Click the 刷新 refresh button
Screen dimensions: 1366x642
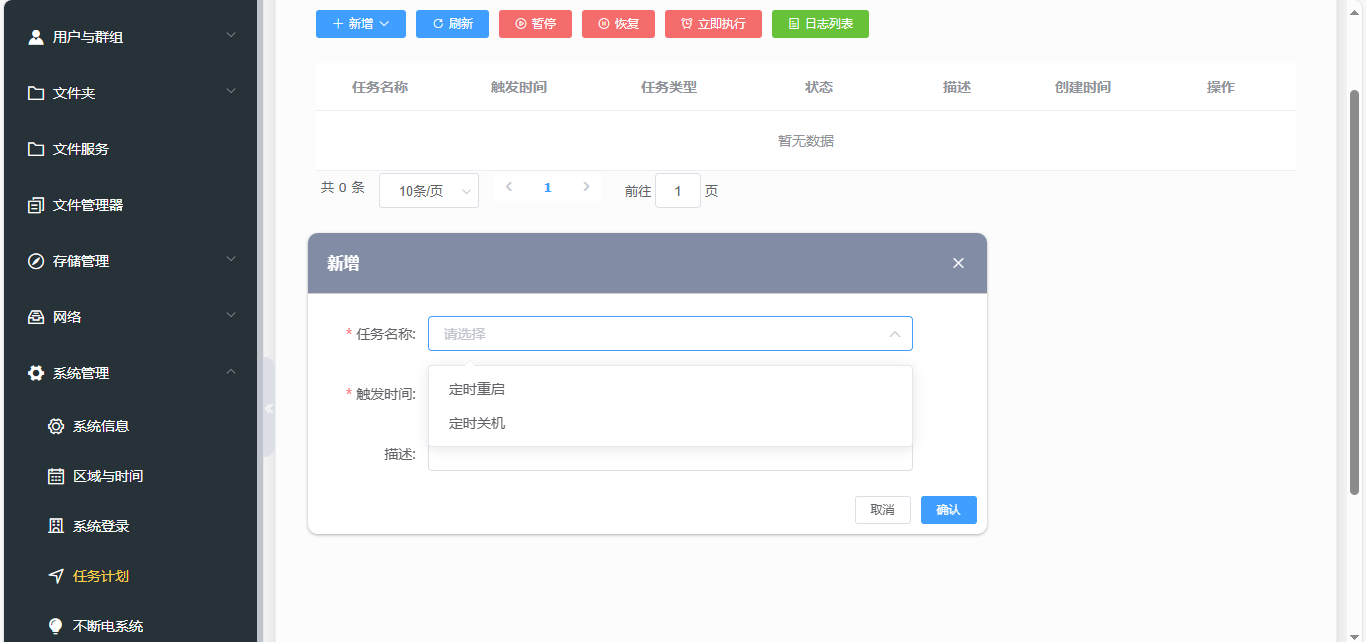coord(452,23)
